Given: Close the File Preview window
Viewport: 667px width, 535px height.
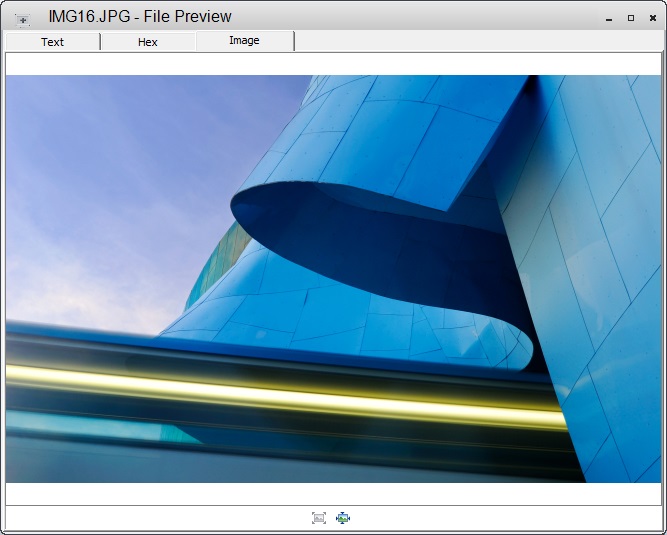Looking at the screenshot, I should [x=653, y=18].
